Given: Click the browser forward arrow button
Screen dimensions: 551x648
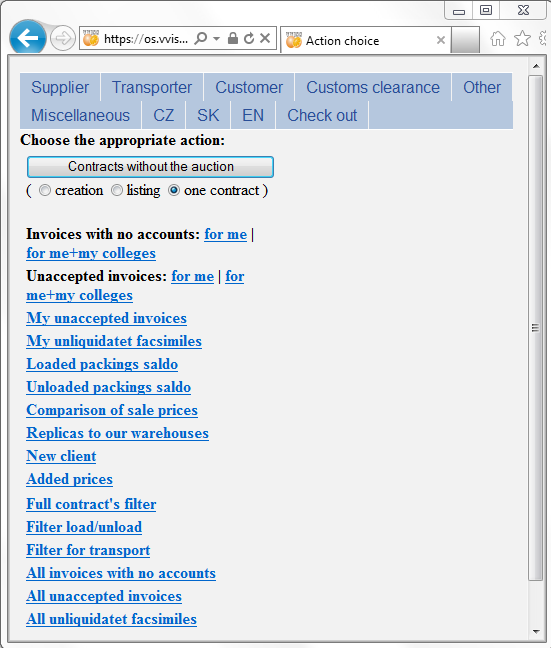Looking at the screenshot, I should (x=63, y=38).
